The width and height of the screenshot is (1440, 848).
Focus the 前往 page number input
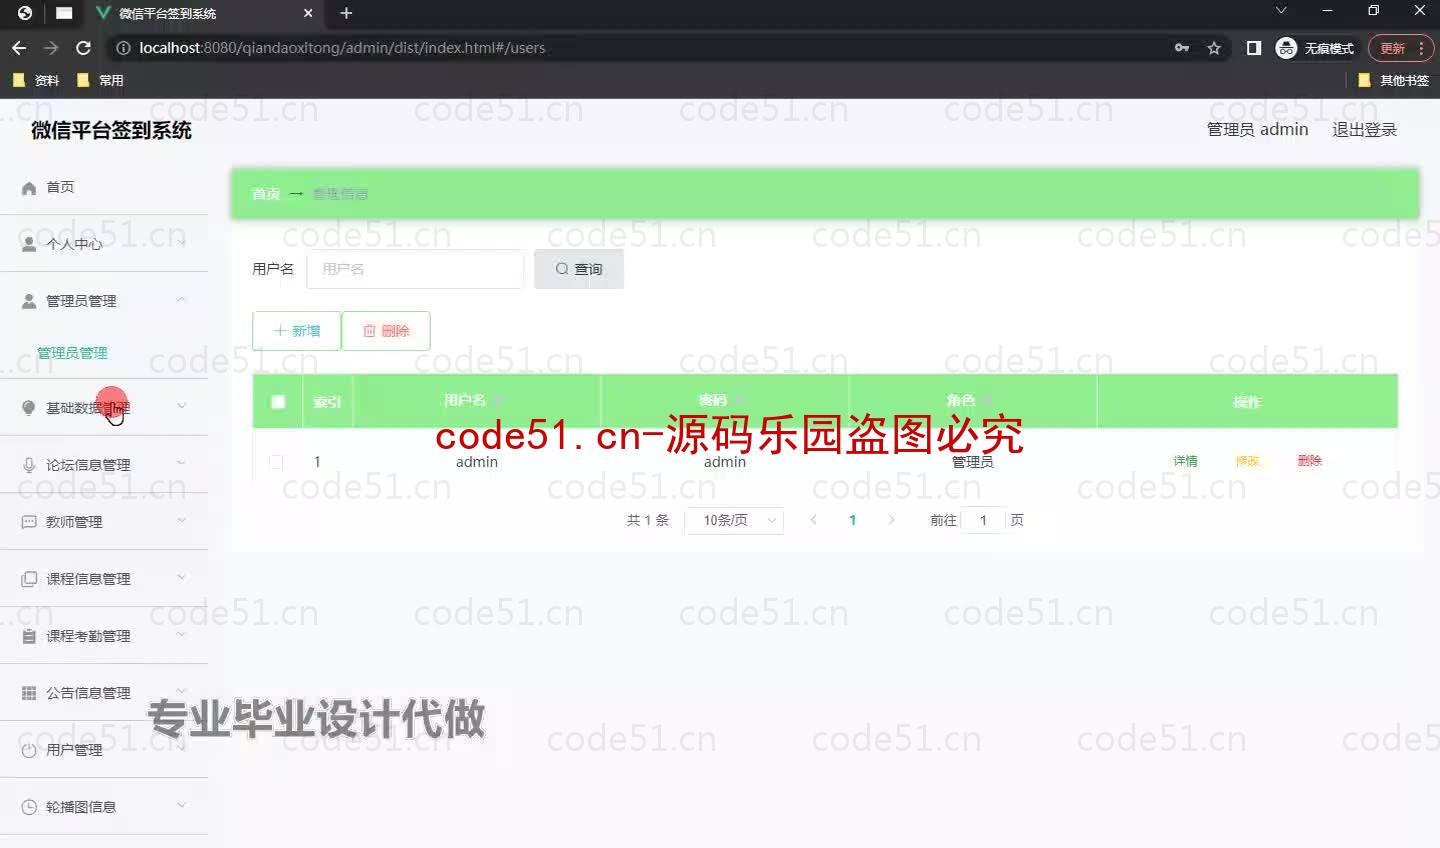tap(983, 520)
